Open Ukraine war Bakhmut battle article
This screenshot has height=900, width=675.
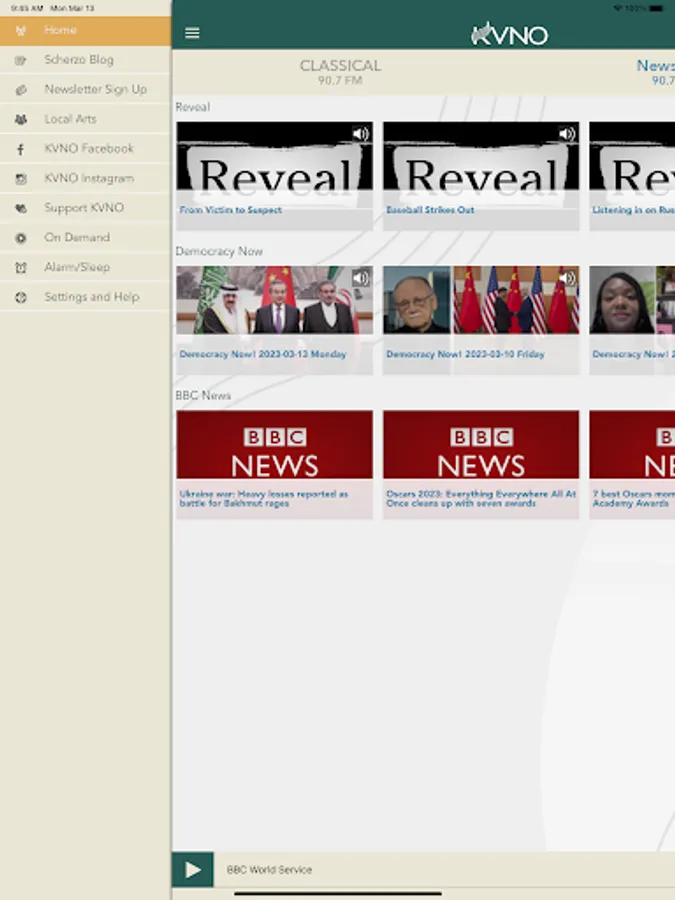[x=264, y=499]
